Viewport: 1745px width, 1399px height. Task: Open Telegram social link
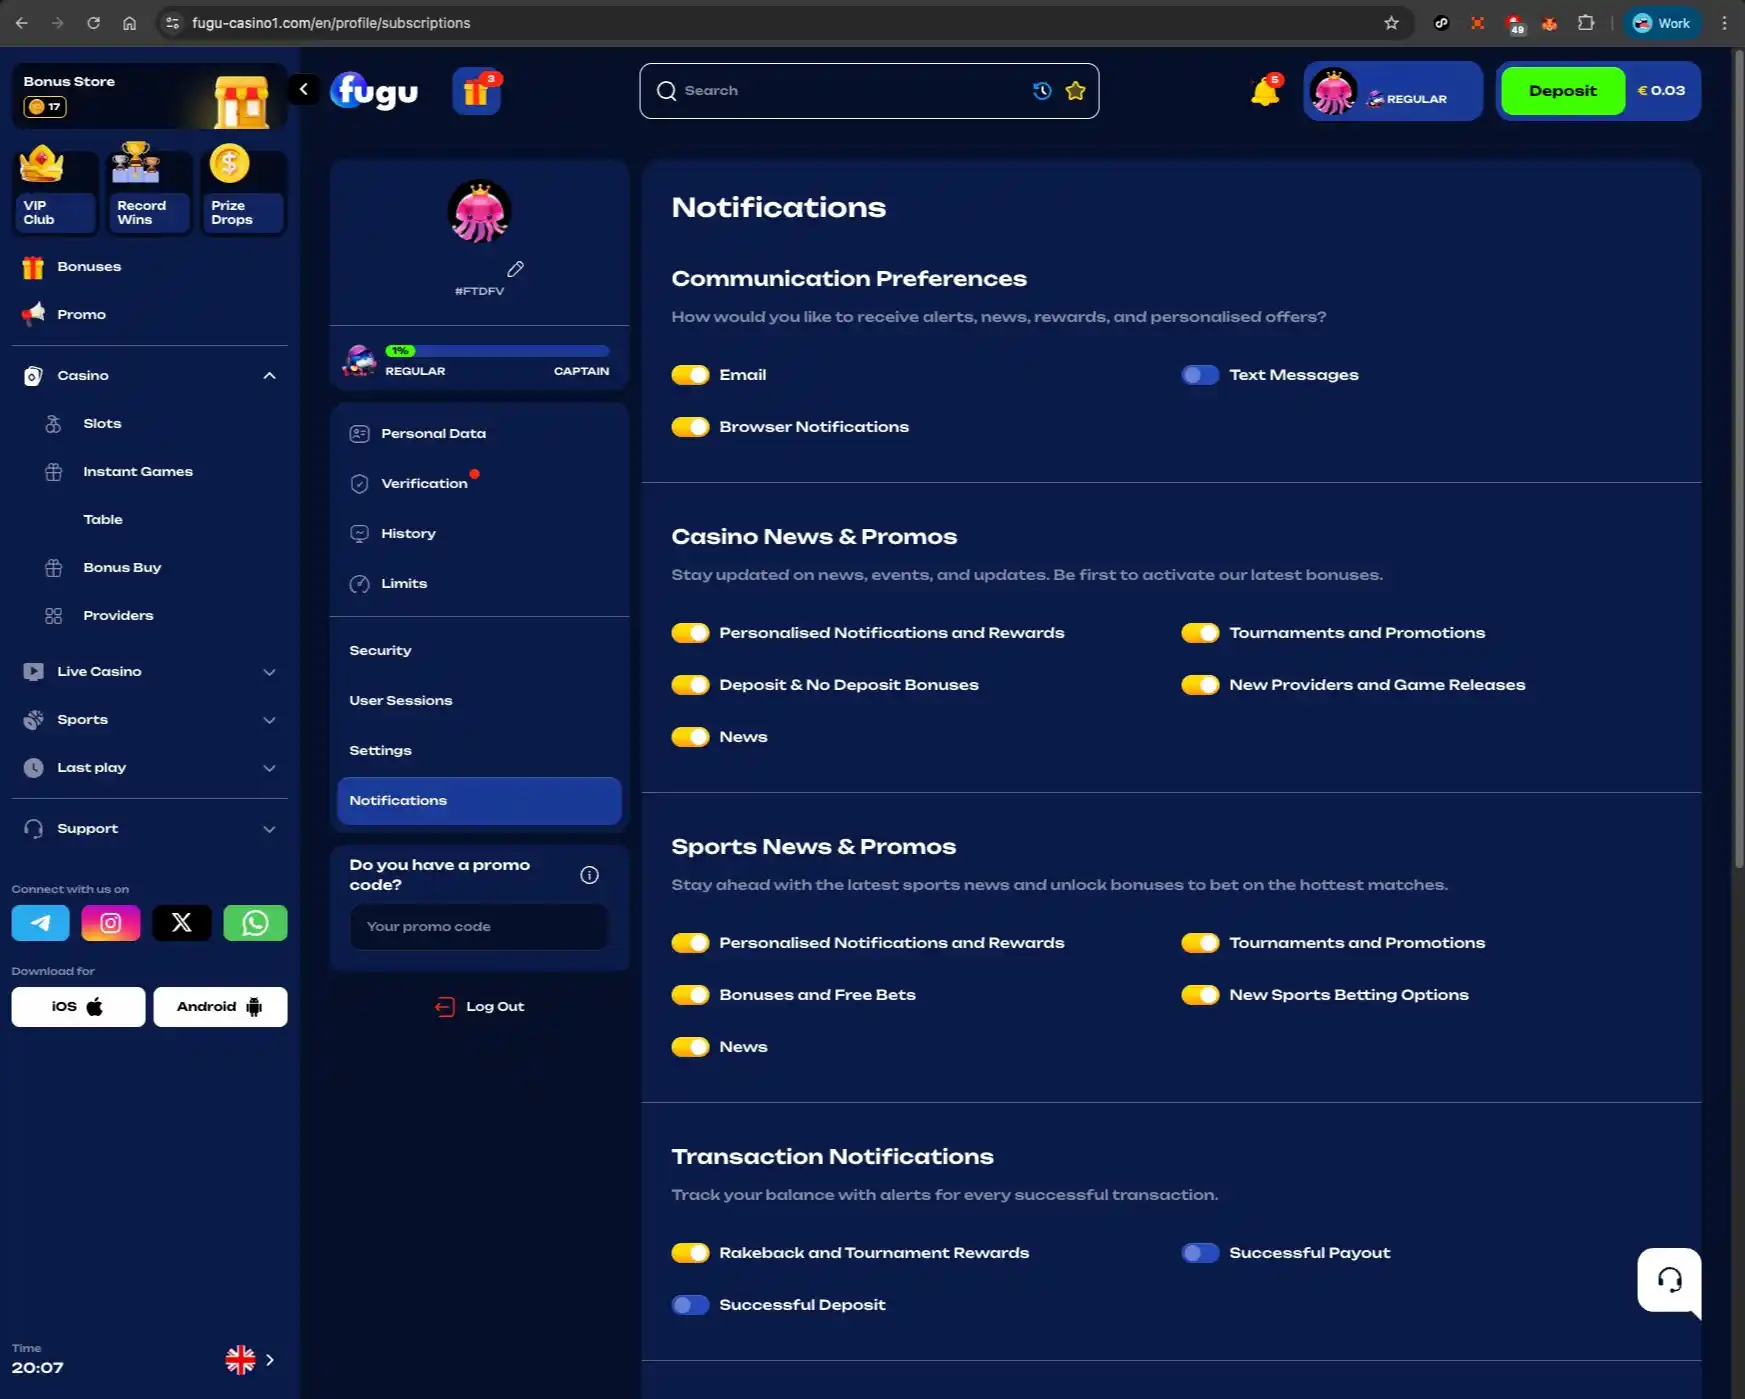click(x=40, y=923)
